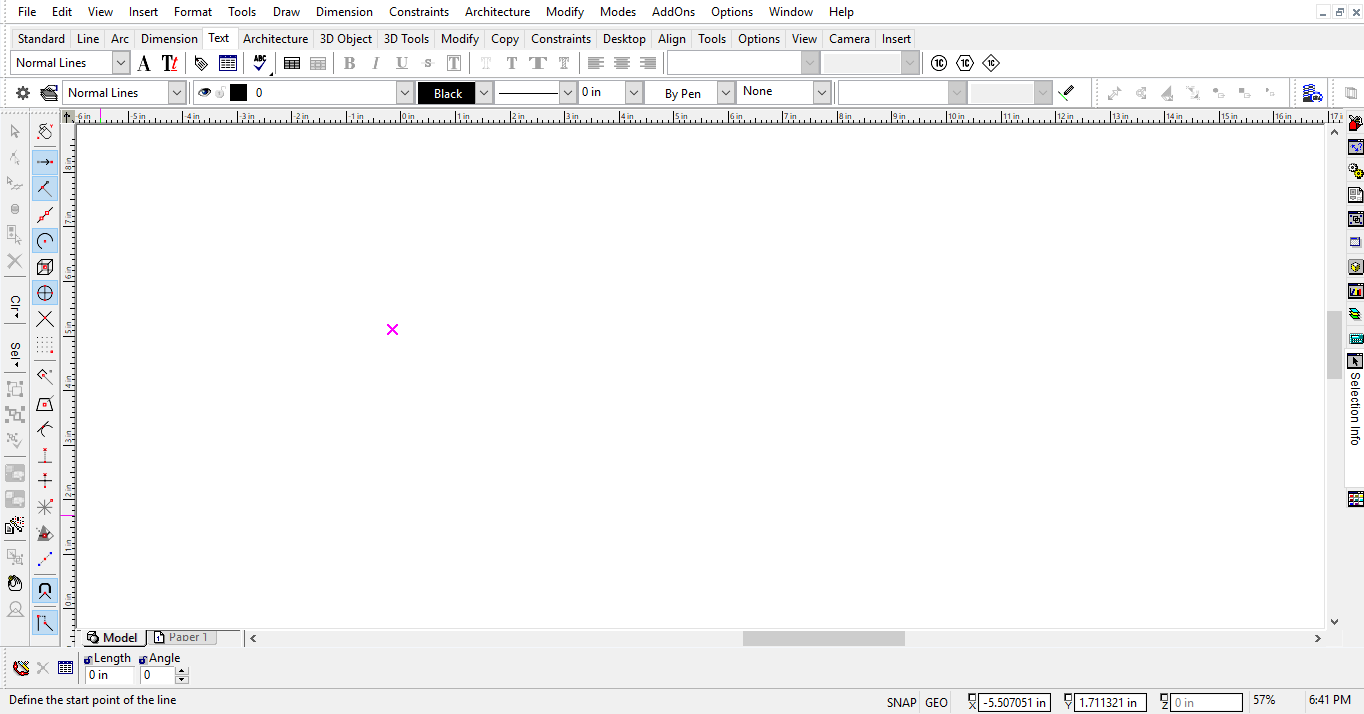Open the layers manager icon next to gear
This screenshot has width=1364, height=714.
click(48, 93)
